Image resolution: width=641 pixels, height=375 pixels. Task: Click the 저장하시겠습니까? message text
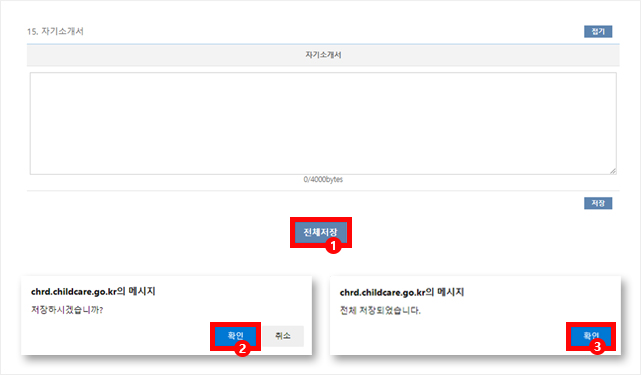click(67, 310)
